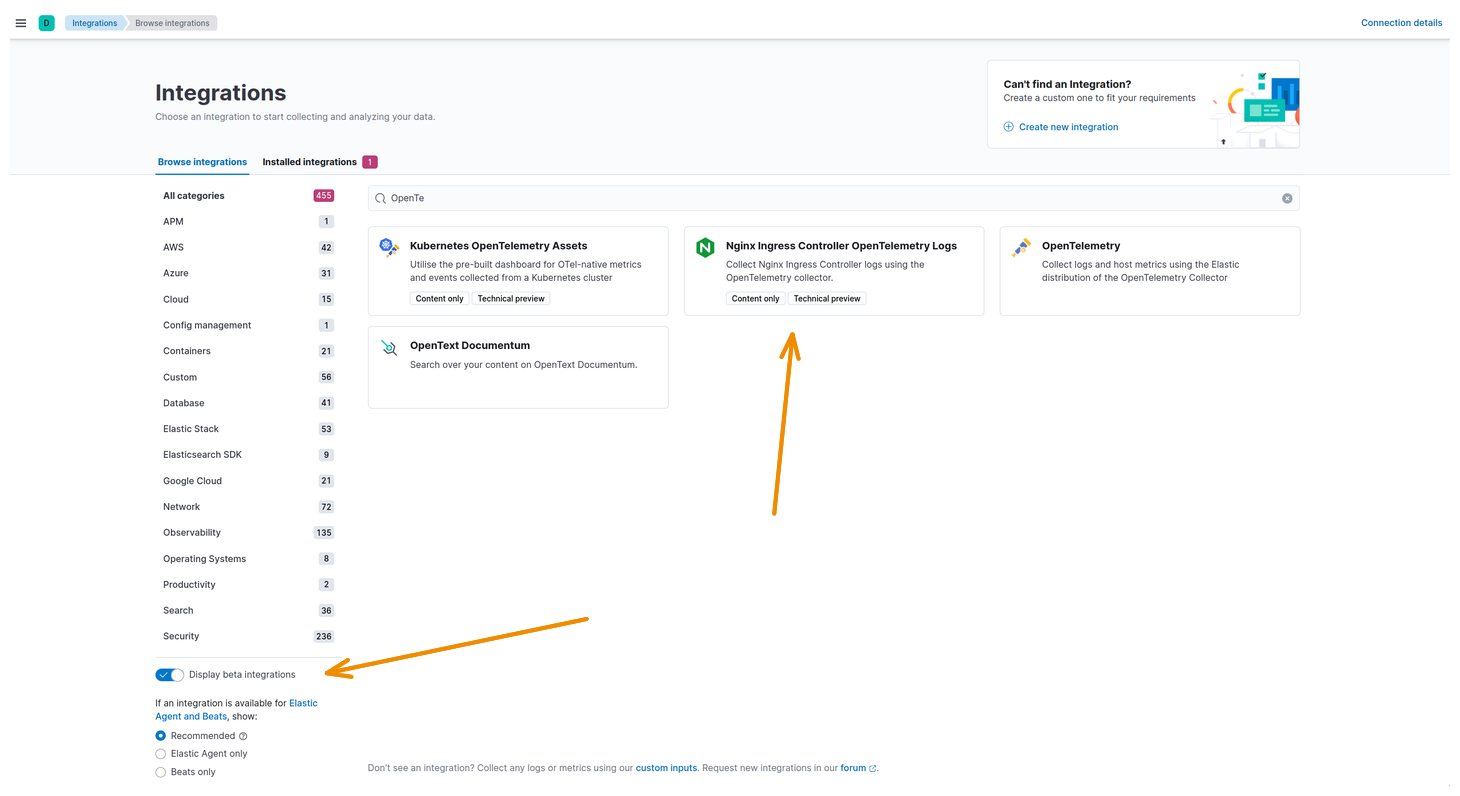1460x796 pixels.
Task: Open Nginx Ingress Controller OpenTelemetry Logs title
Action: click(x=841, y=246)
